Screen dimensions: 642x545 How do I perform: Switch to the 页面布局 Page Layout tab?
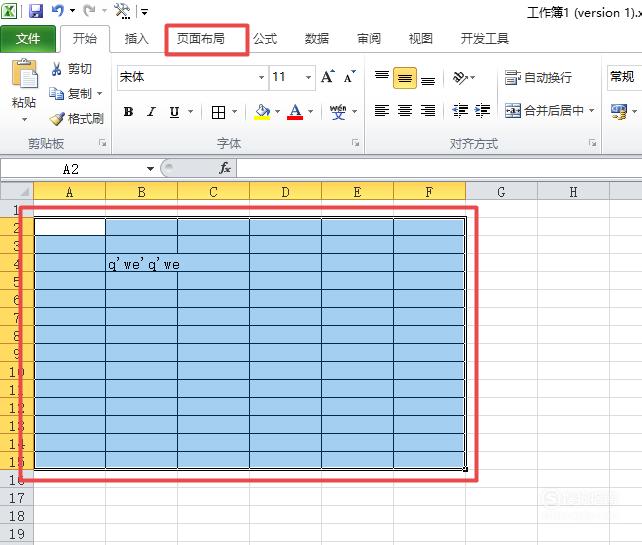pyautogui.click(x=201, y=39)
